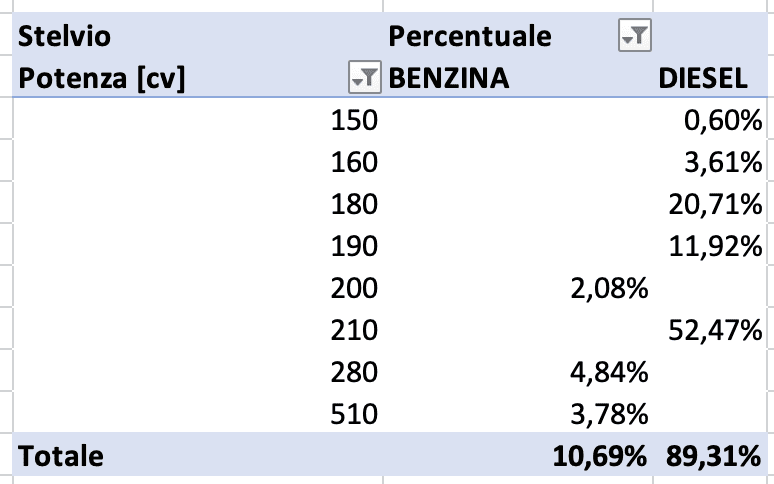Click the 180 row label cell

[354, 205]
